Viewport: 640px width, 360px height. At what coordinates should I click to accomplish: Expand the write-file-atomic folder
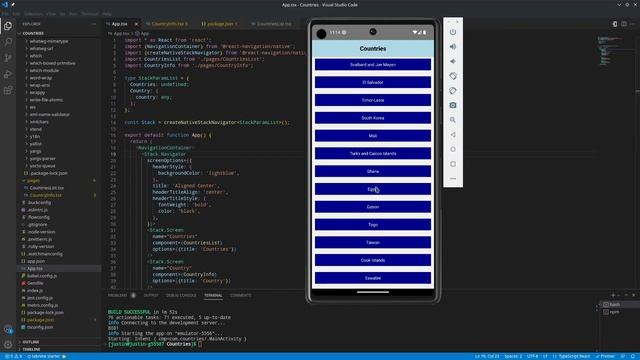click(x=46, y=100)
